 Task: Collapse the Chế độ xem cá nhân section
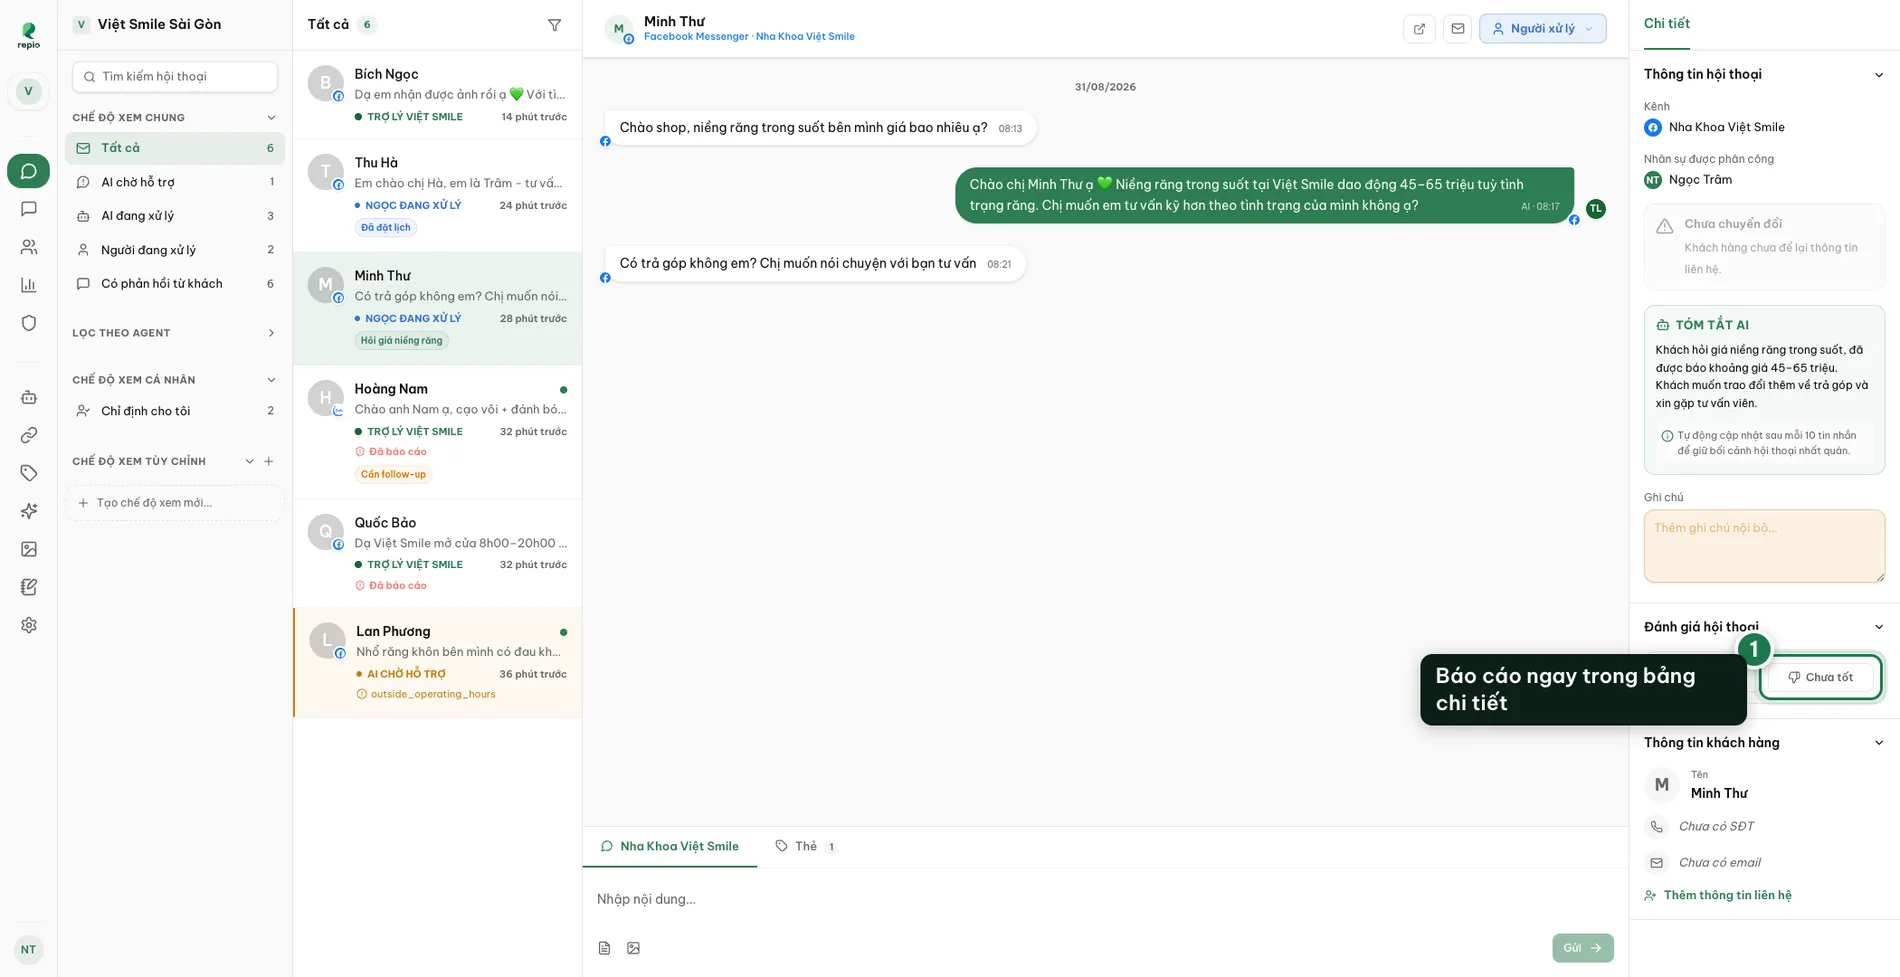tap(271, 380)
